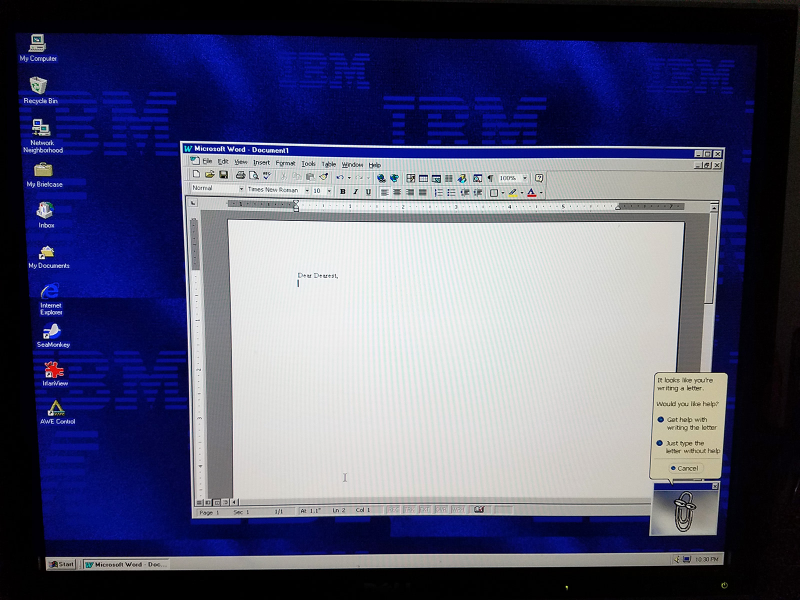Click Cancel in the Assistant balloon
The height and width of the screenshot is (600, 800).
(x=685, y=468)
